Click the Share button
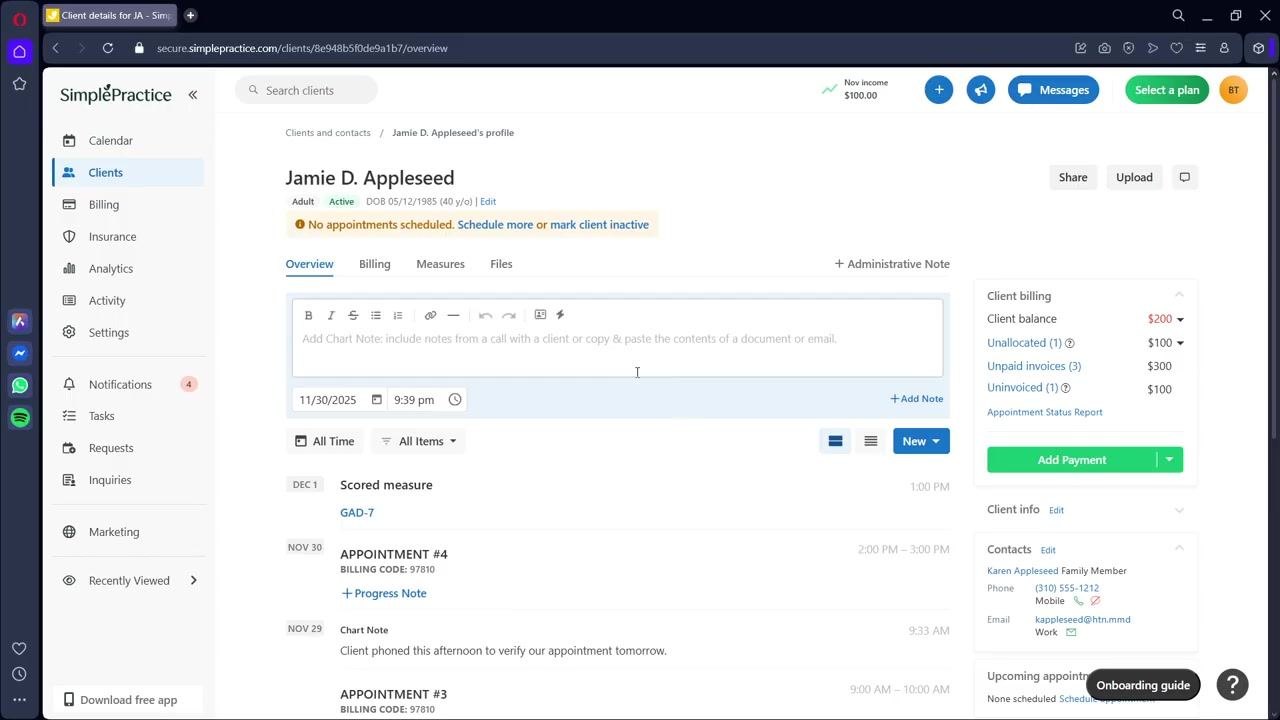This screenshot has width=1280, height=720. (1073, 177)
